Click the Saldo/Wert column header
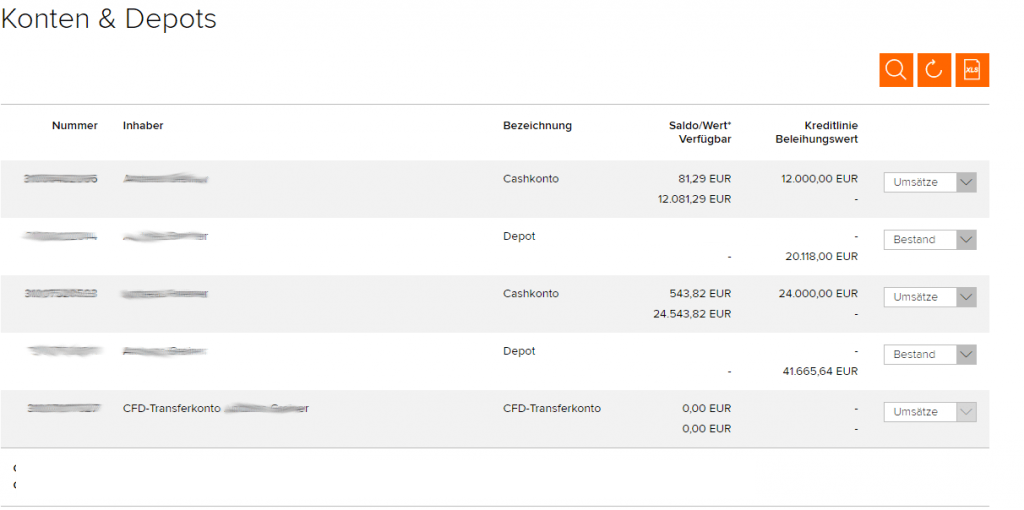The width and height of the screenshot is (1024, 510). [x=699, y=132]
